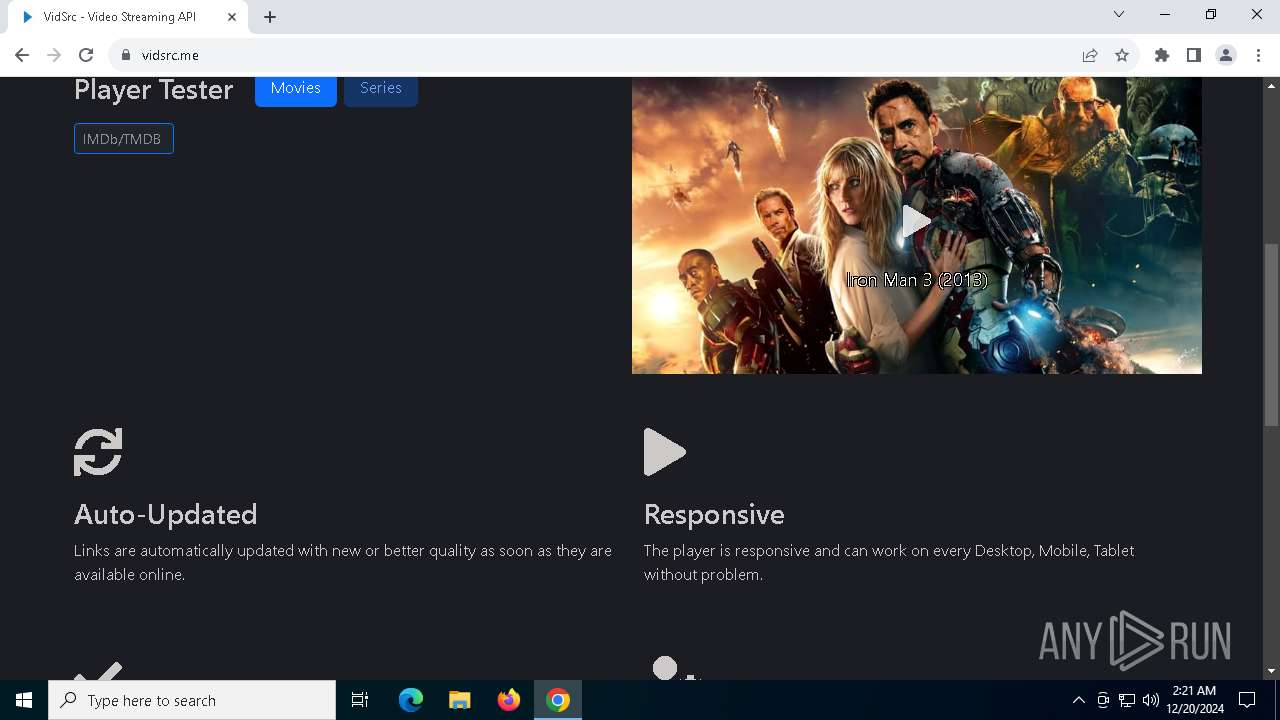
Task: Select the VidSrc - Video Streaming API tab
Action: point(128,17)
